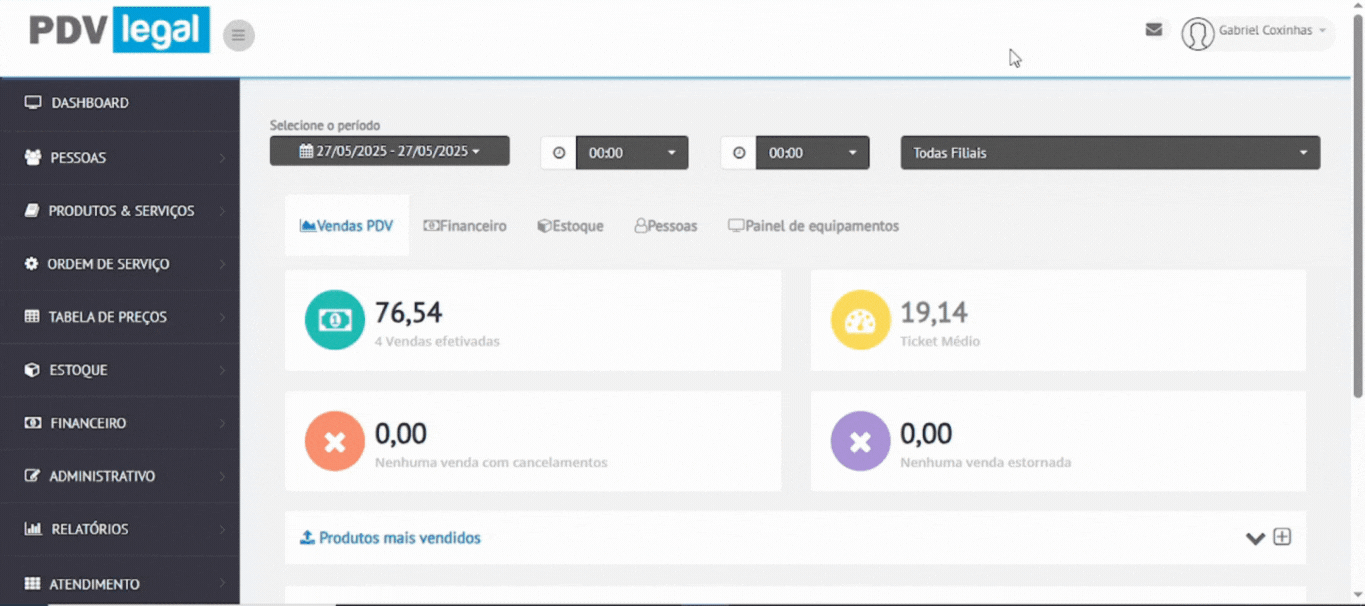This screenshot has height=606, width=1365.
Task: Open the start time 00:00 dropdown
Action: tap(632, 153)
